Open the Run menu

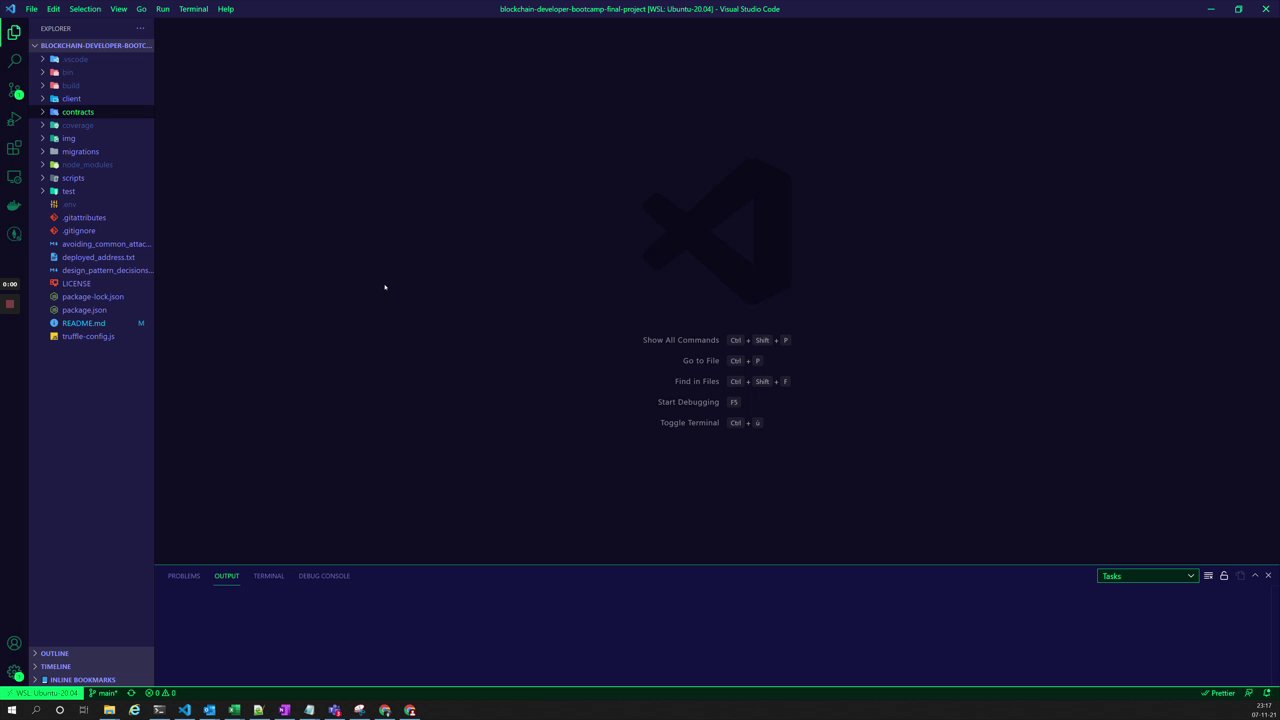coord(162,9)
